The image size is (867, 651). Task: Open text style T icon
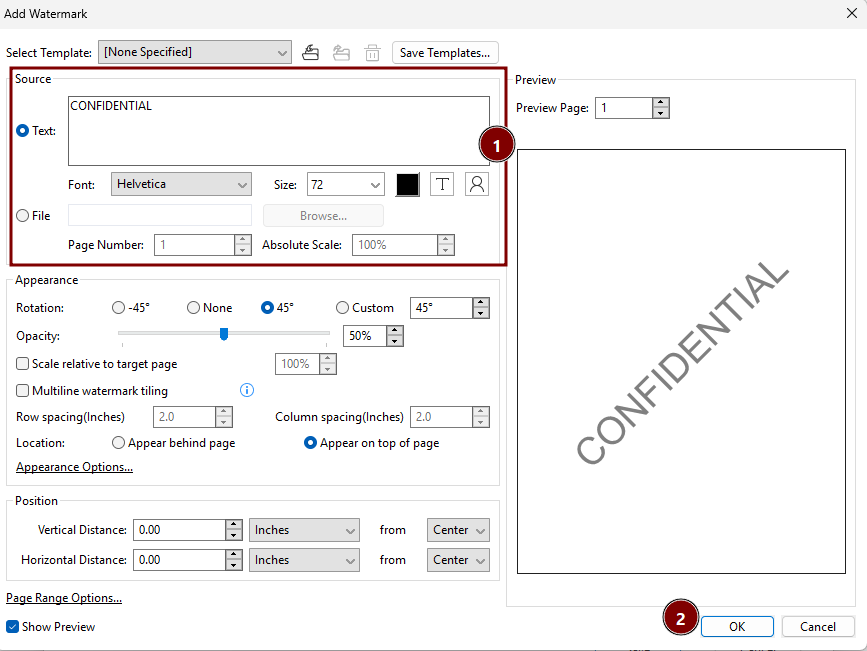click(442, 184)
